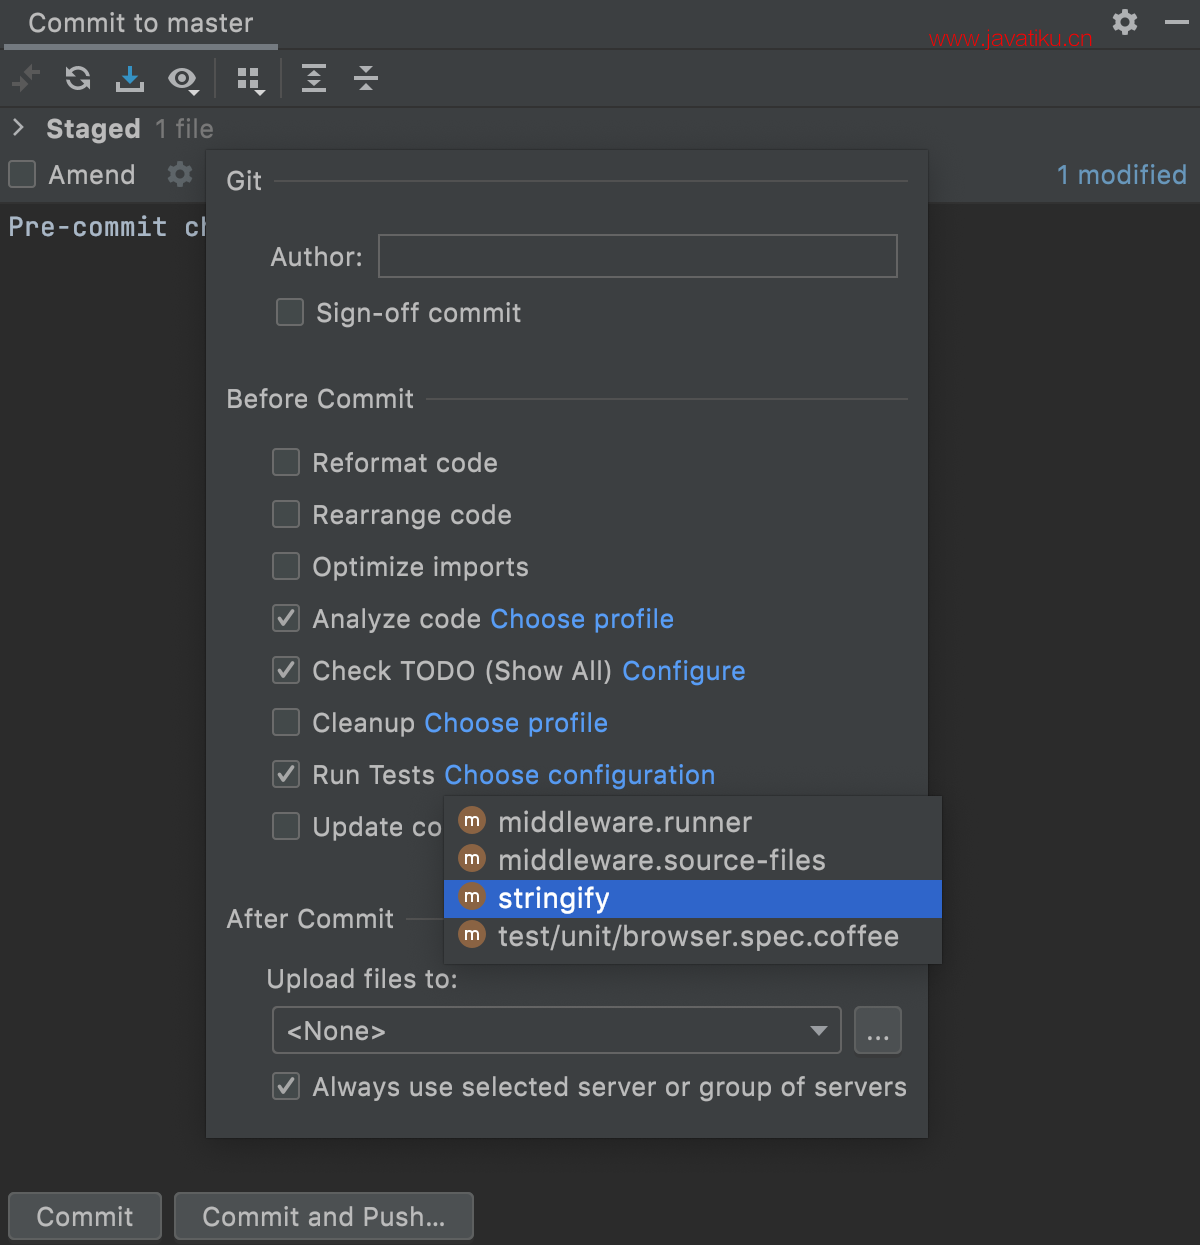Enable the Amend checkbox

(x=22, y=174)
